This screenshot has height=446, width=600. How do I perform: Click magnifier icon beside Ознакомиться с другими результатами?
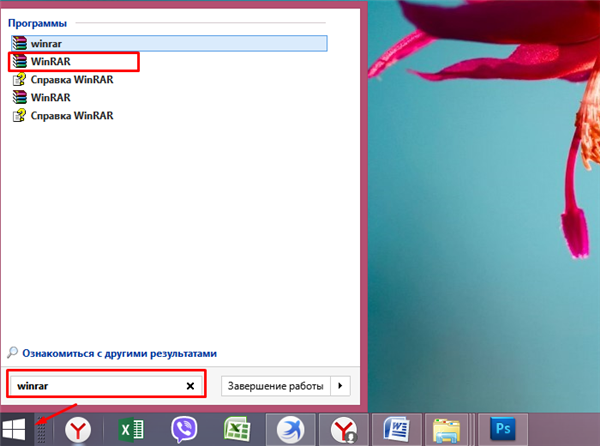pos(12,353)
